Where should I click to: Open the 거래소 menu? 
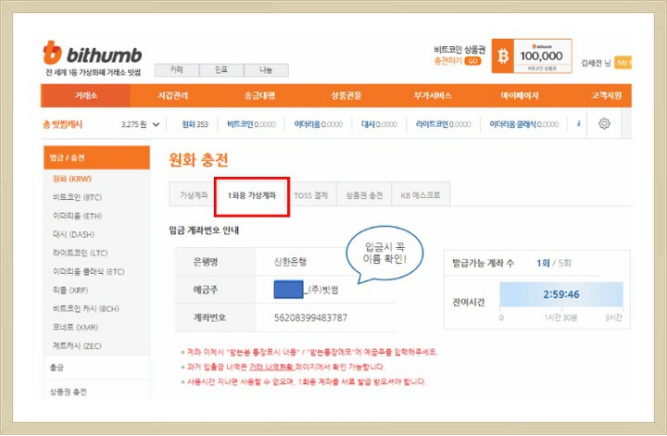click(86, 95)
